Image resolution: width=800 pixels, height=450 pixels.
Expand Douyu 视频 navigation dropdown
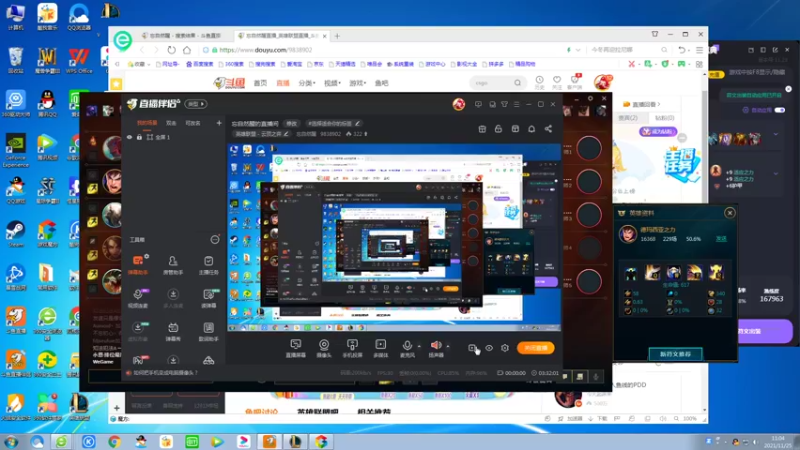pyautogui.click(x=332, y=83)
